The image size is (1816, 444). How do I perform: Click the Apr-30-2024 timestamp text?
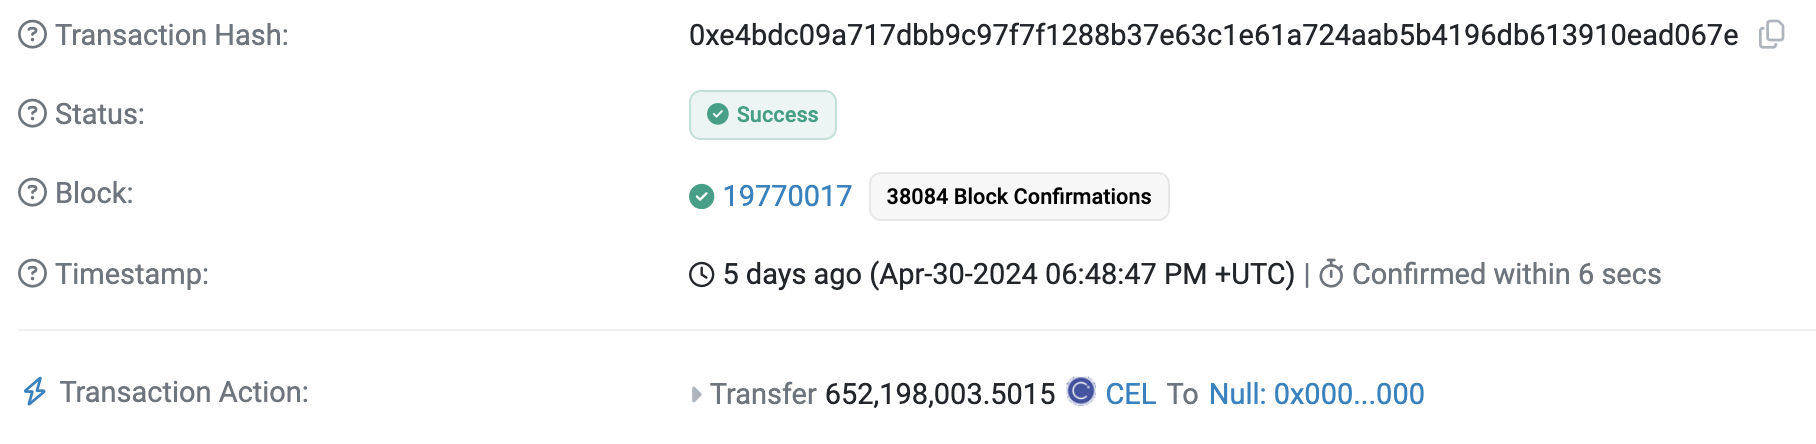pos(1081,274)
